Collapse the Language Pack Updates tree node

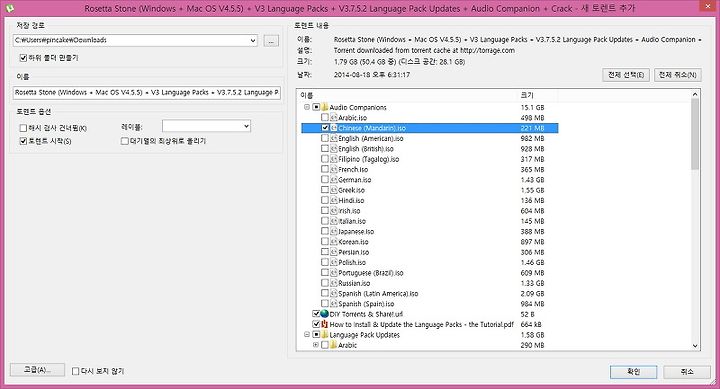[x=307, y=335]
